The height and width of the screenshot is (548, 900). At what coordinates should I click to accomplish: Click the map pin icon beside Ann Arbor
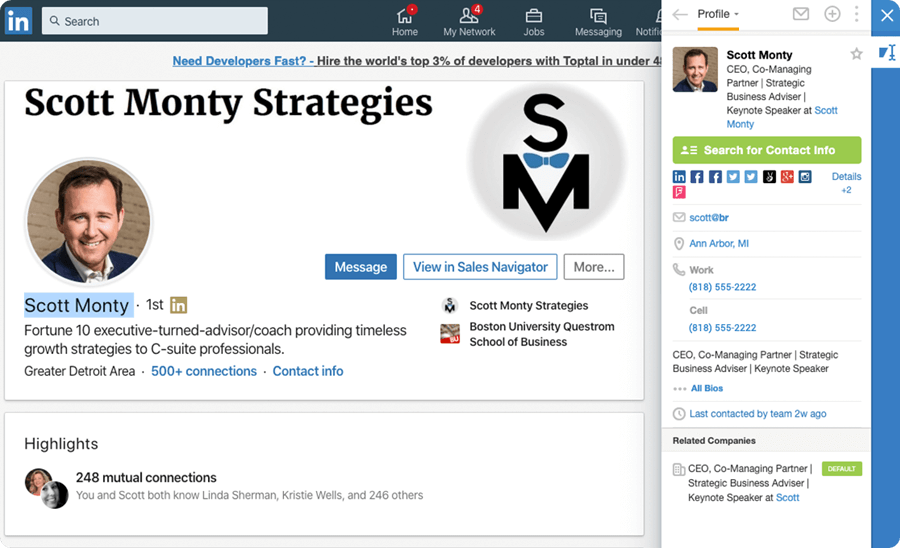(x=679, y=244)
